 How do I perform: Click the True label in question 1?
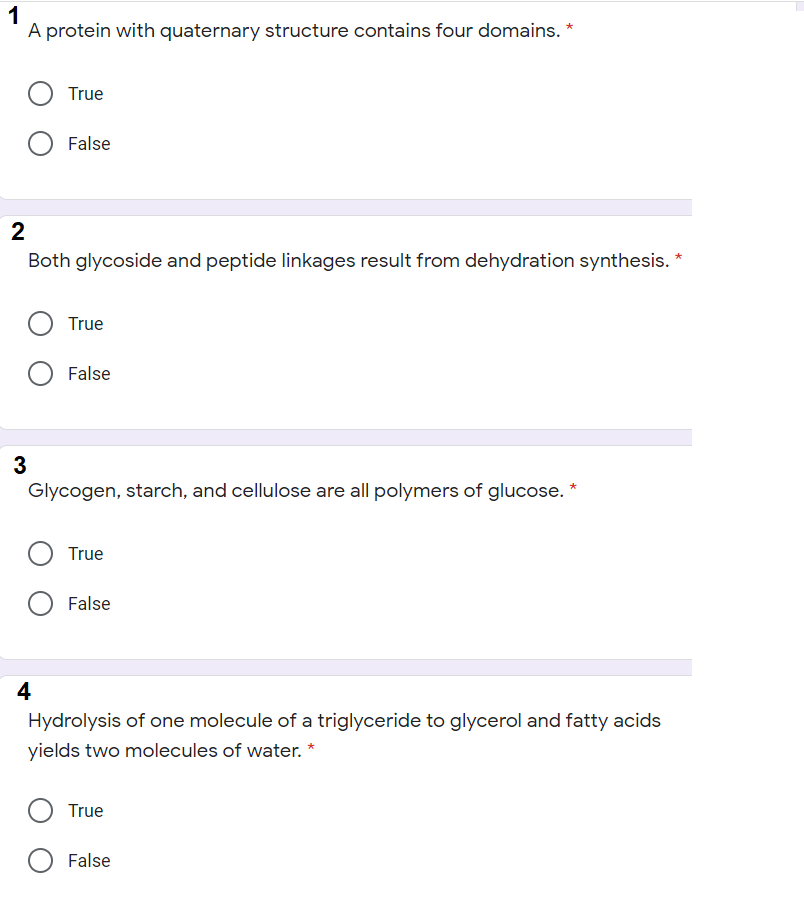86,93
